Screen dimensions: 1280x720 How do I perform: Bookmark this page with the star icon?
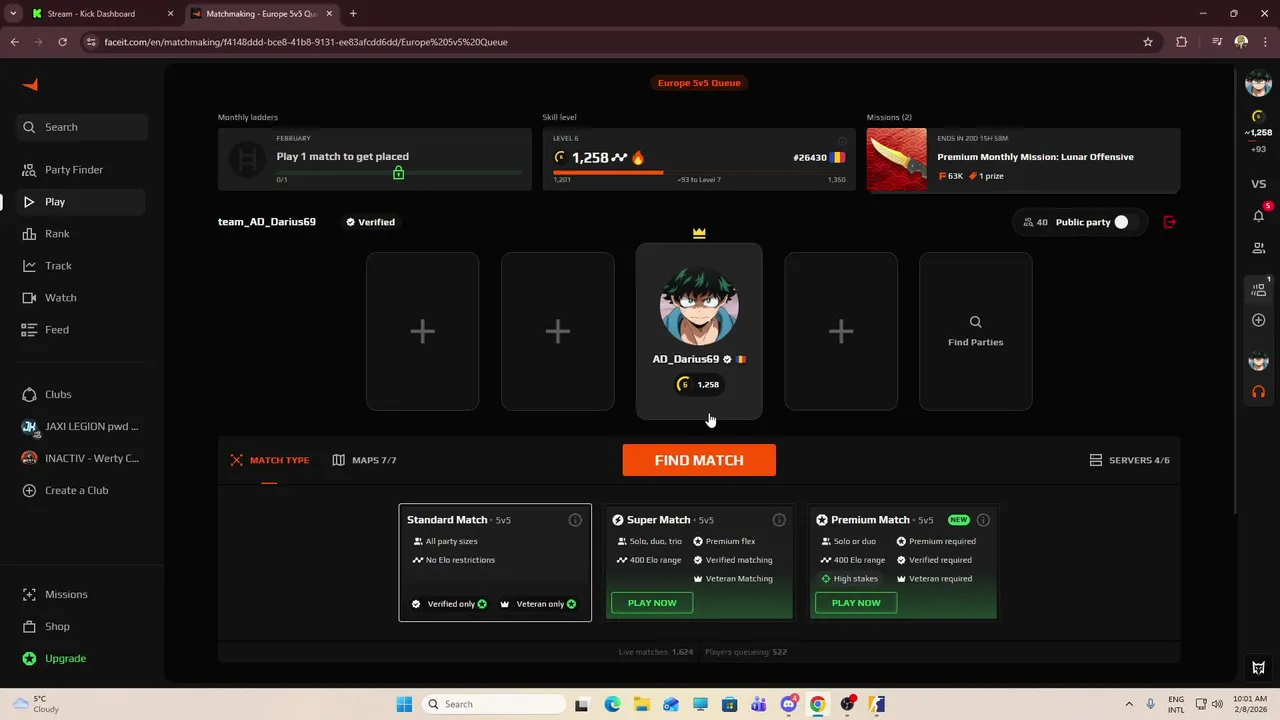point(1148,42)
